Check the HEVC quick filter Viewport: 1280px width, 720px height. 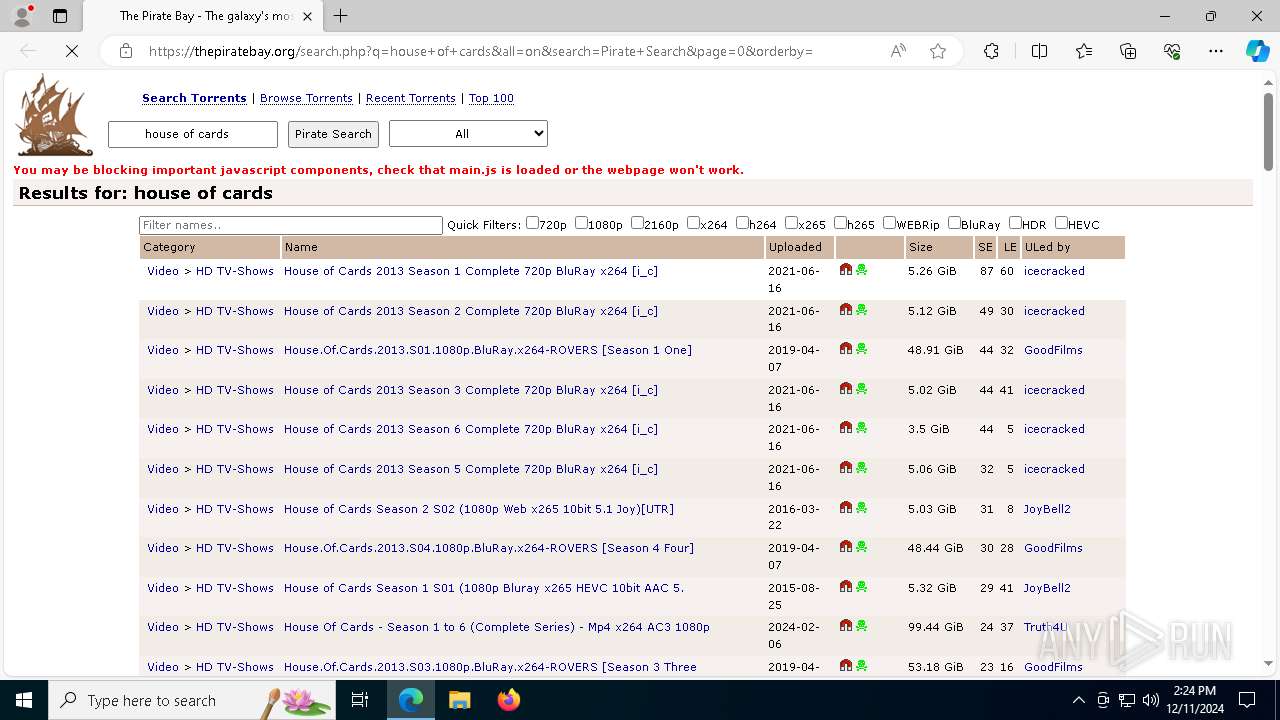click(x=1061, y=223)
